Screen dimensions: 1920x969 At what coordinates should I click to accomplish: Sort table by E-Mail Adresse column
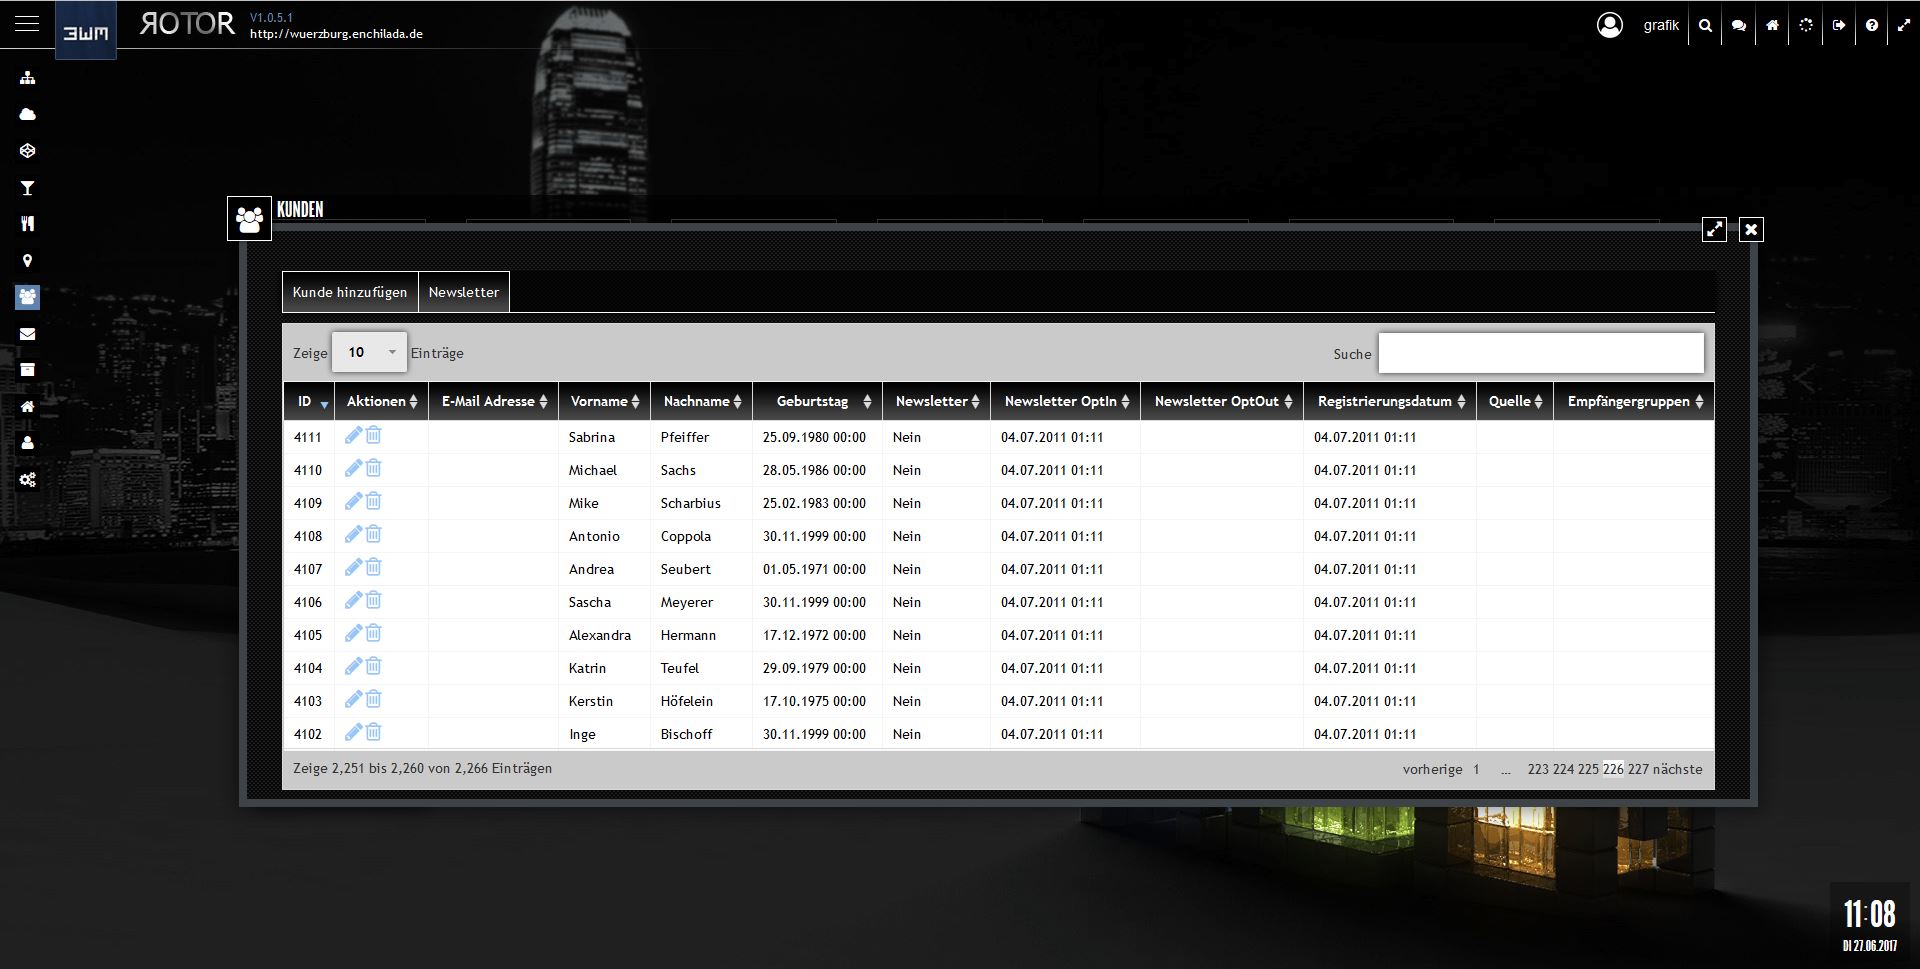pyautogui.click(x=494, y=401)
